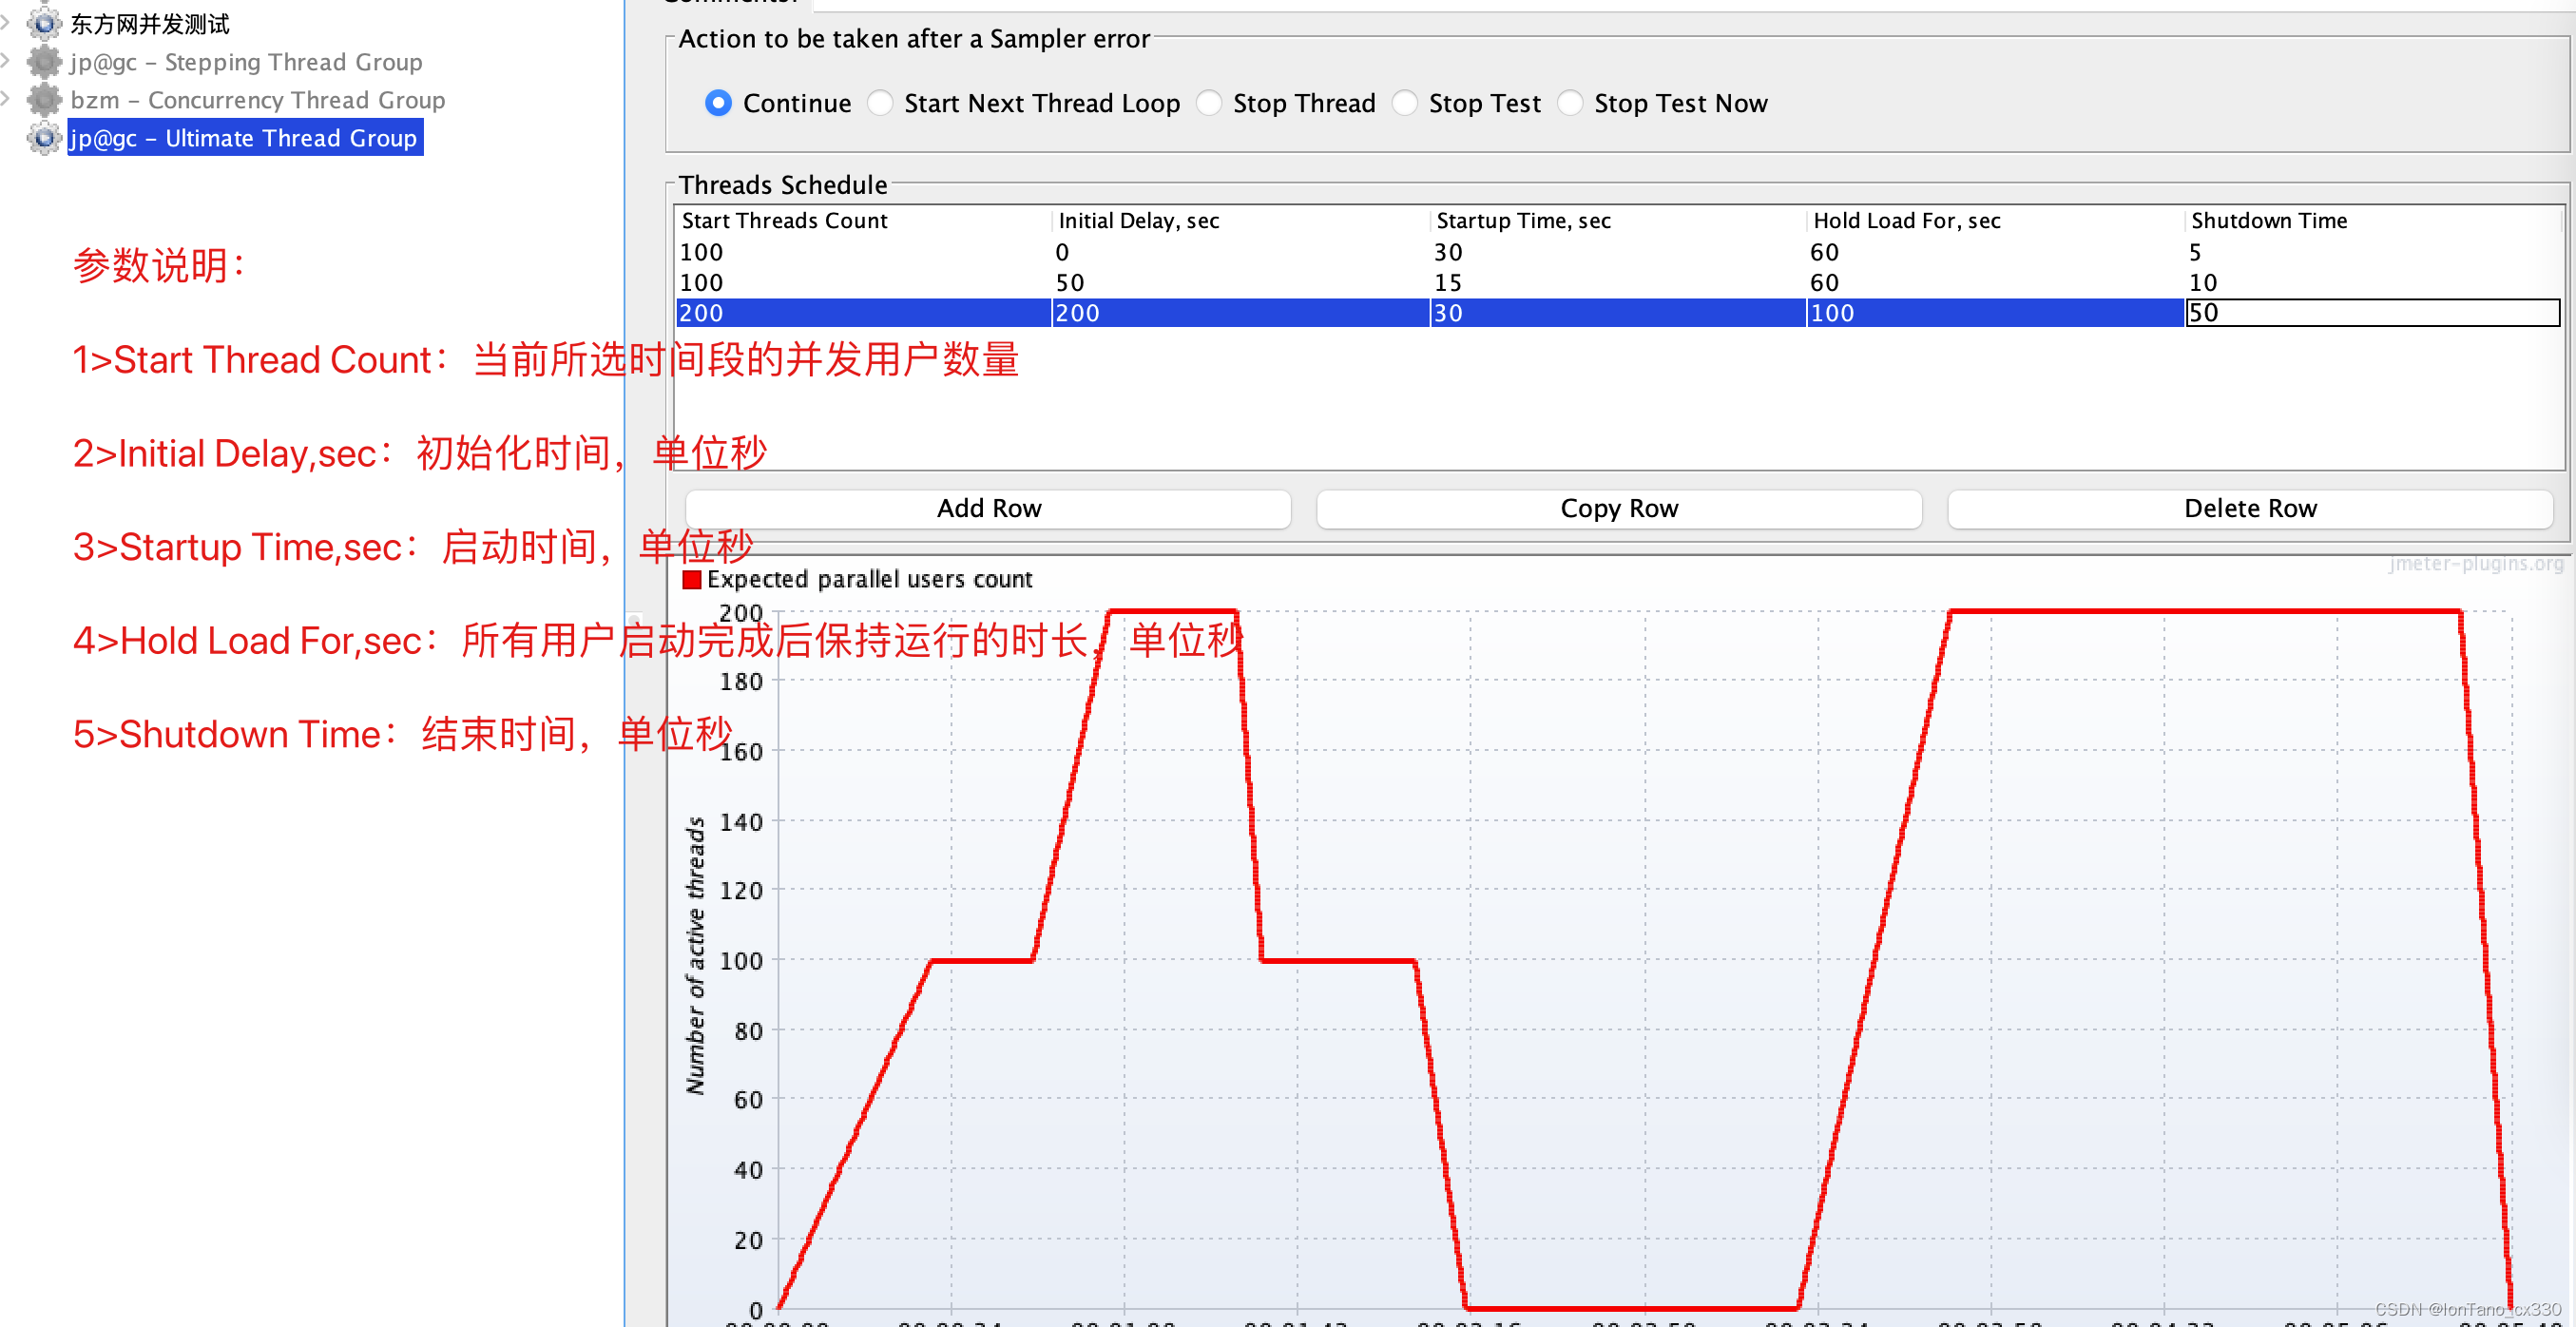Enable Stop Thread after sampler error

(x=1209, y=103)
